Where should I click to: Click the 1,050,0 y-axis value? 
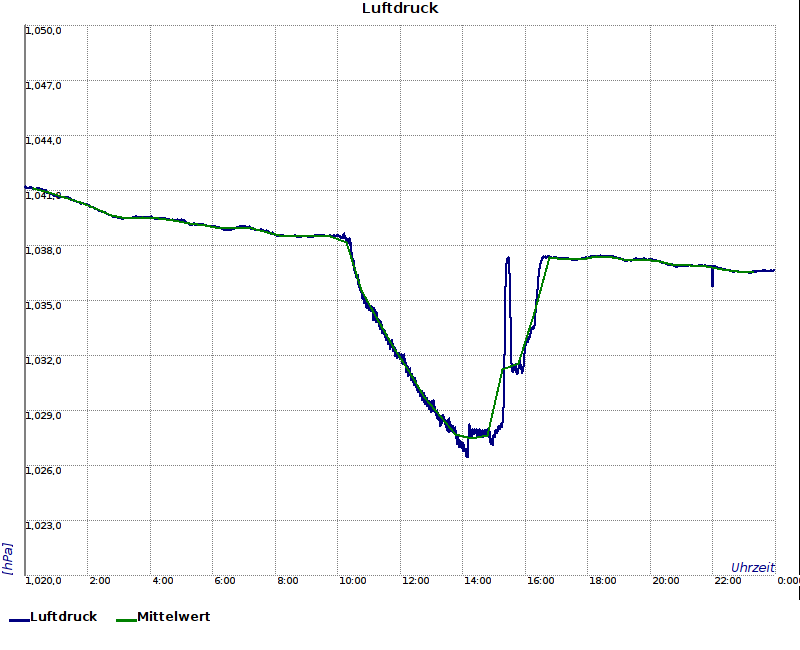[x=43, y=31]
